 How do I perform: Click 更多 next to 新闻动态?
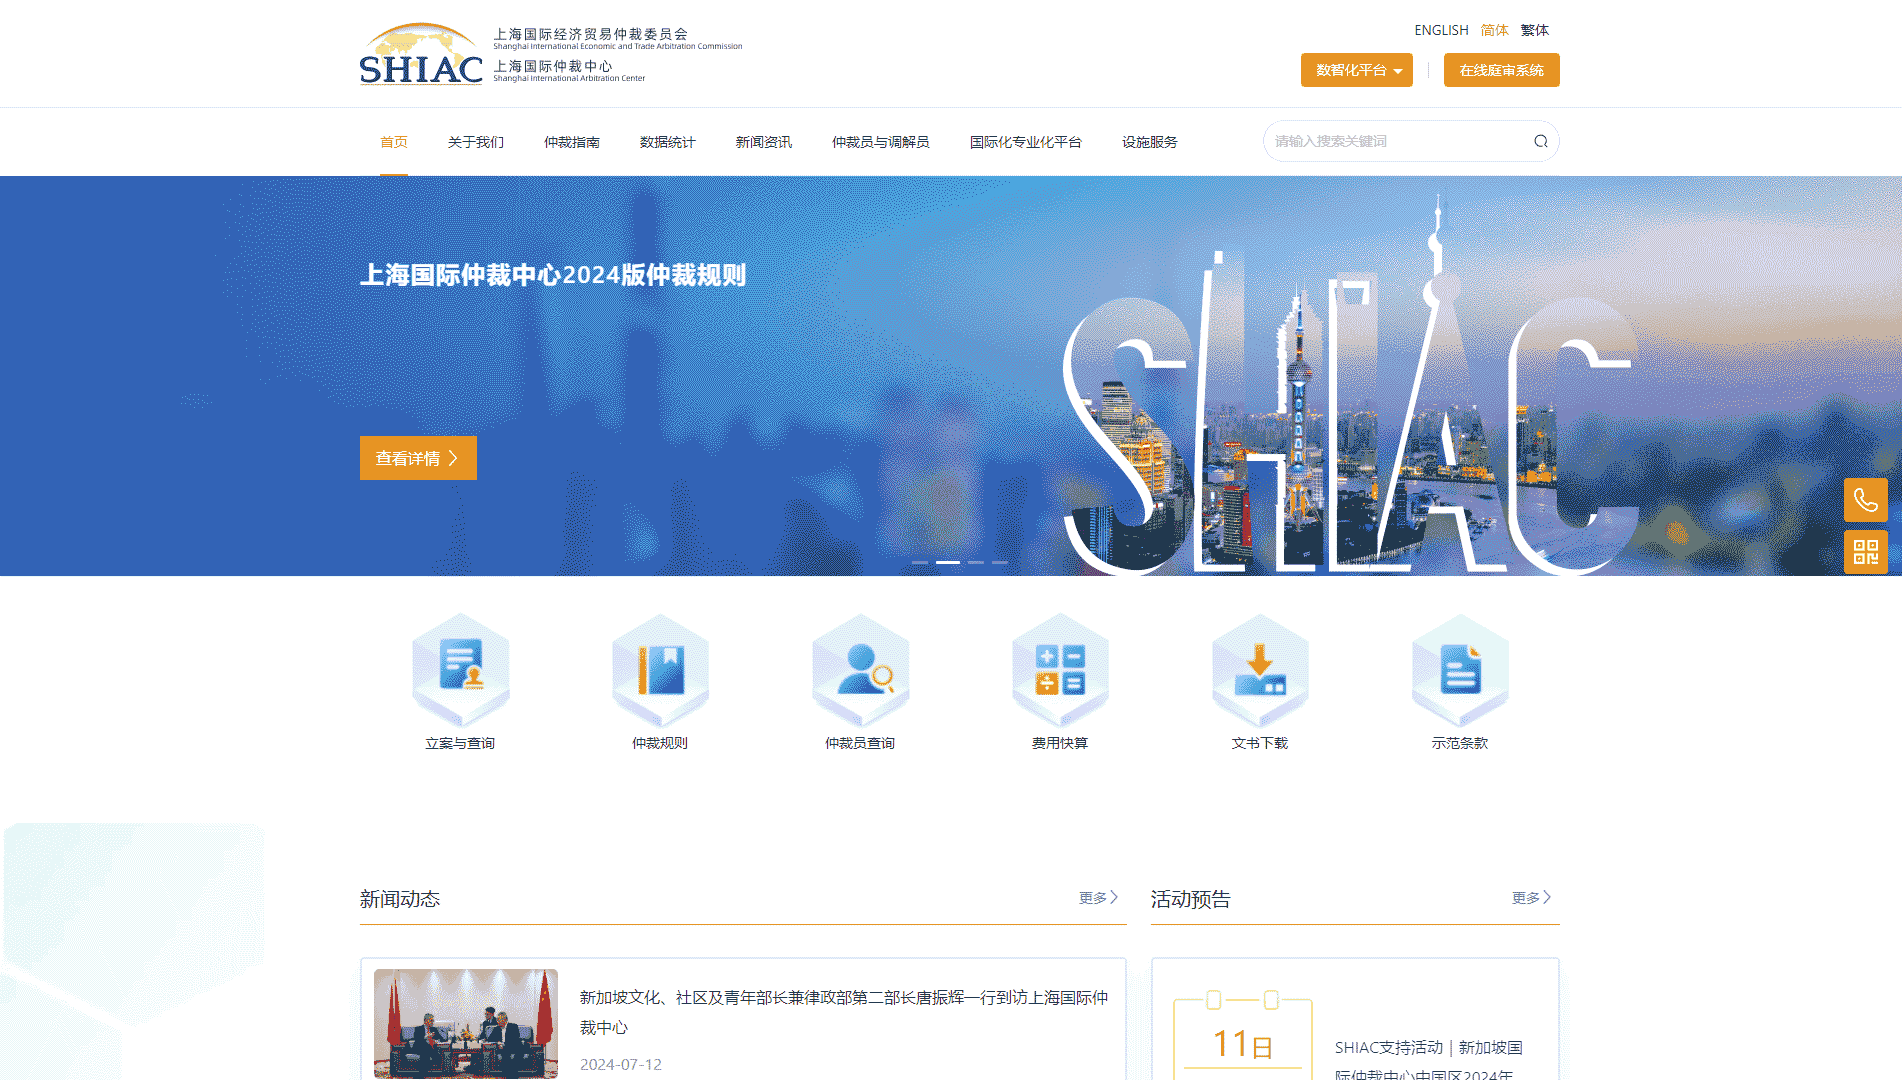tap(1098, 898)
